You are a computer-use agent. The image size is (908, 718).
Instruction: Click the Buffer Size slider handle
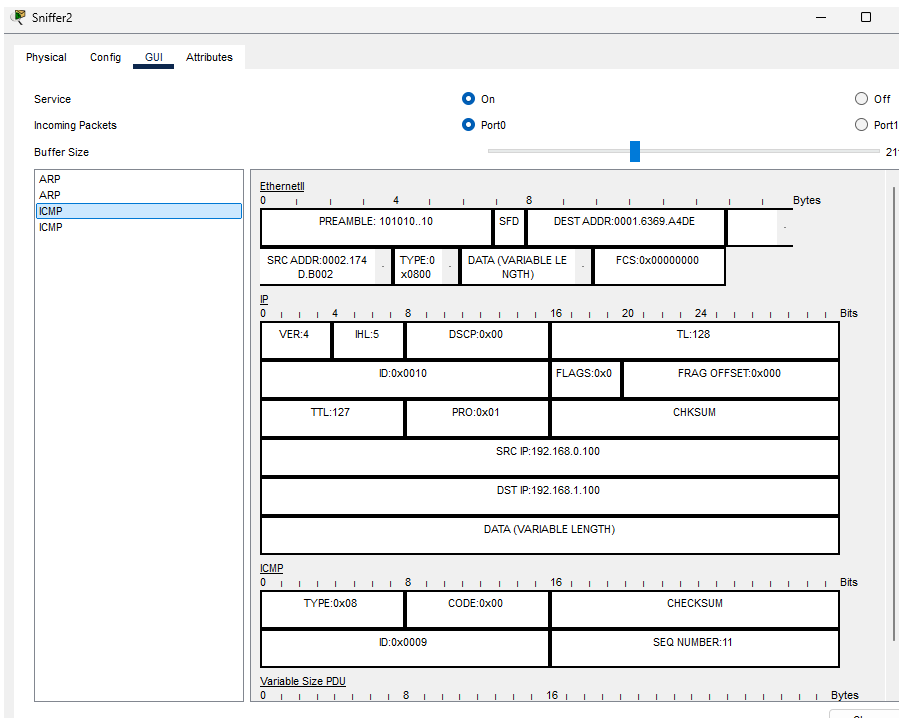(635, 151)
